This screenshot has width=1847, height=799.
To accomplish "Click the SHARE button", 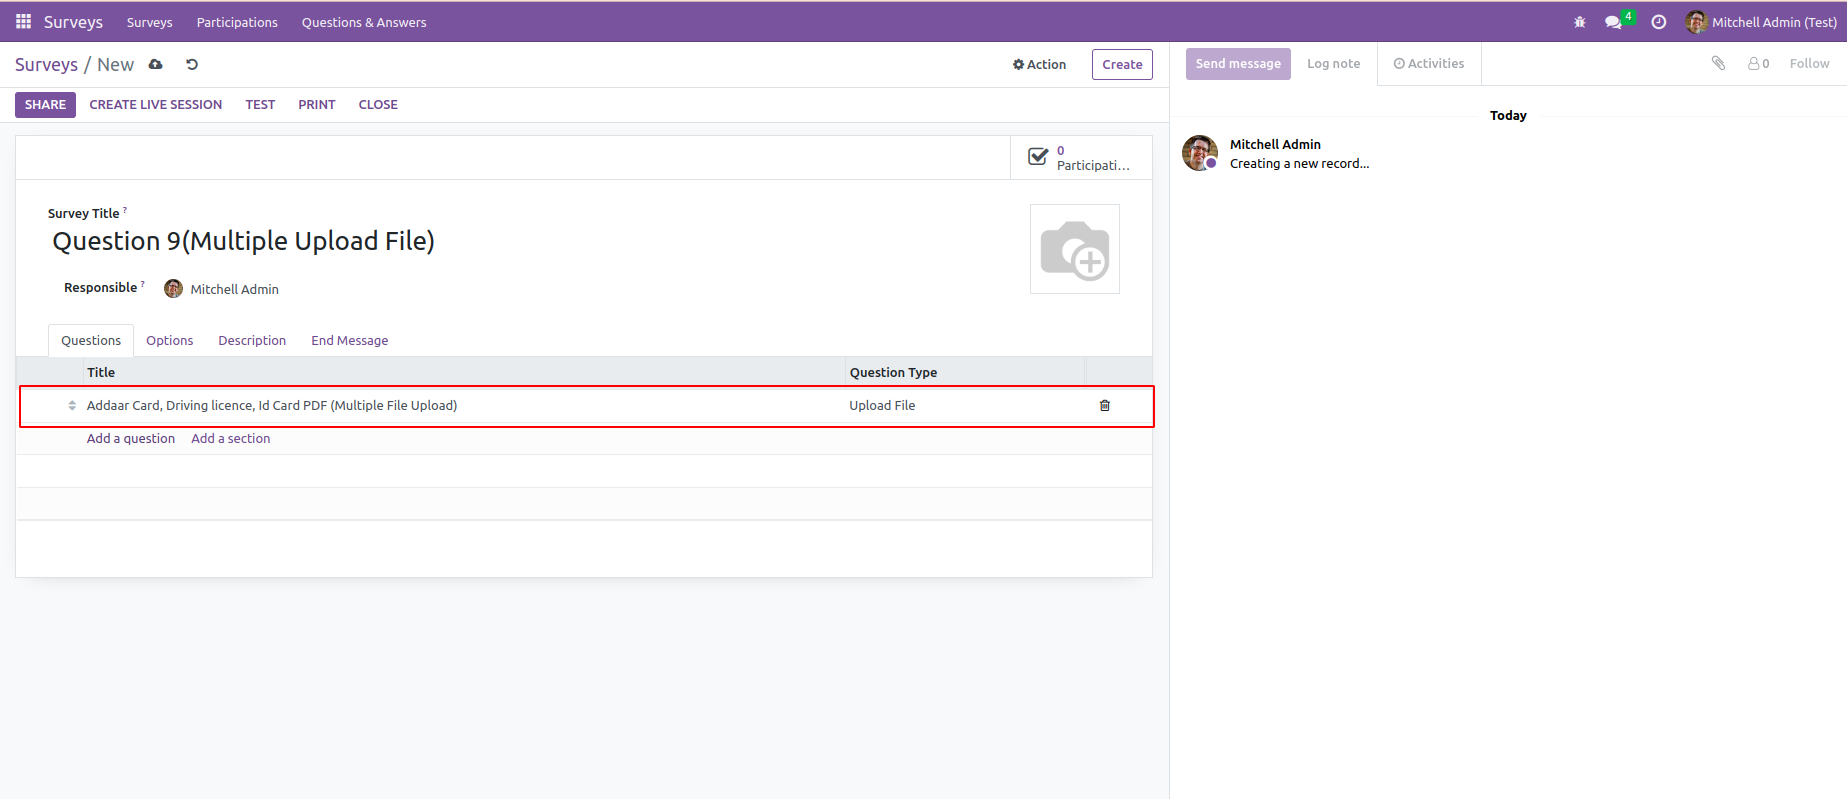I will pyautogui.click(x=45, y=104).
